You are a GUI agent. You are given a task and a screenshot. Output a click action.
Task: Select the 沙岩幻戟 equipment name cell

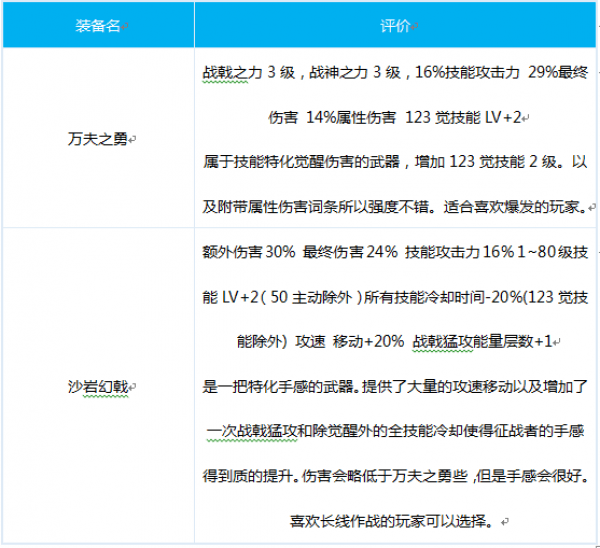point(98,386)
